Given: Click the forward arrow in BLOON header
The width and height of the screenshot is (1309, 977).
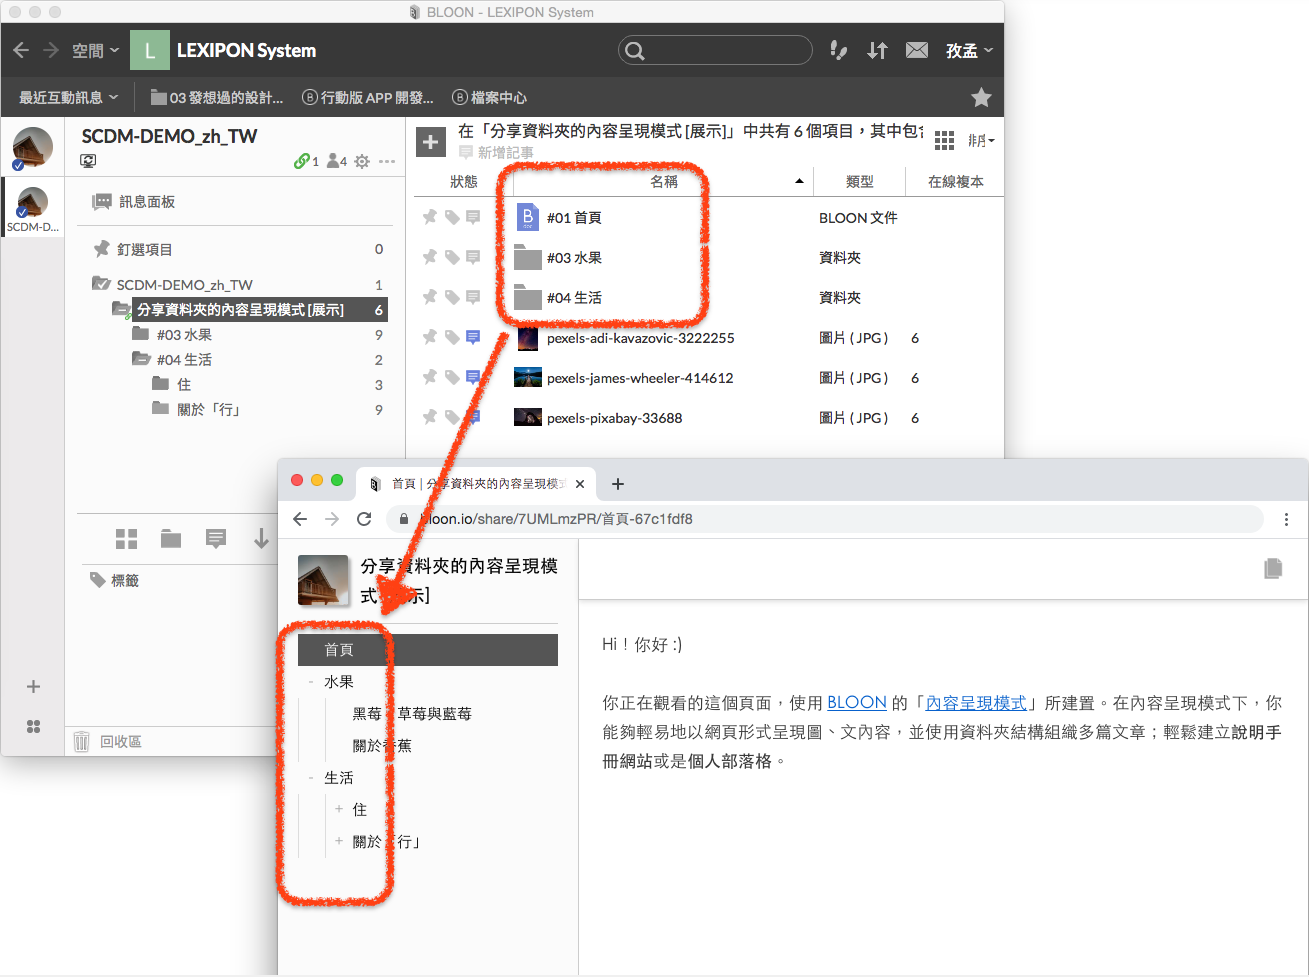Looking at the screenshot, I should coord(51,50).
